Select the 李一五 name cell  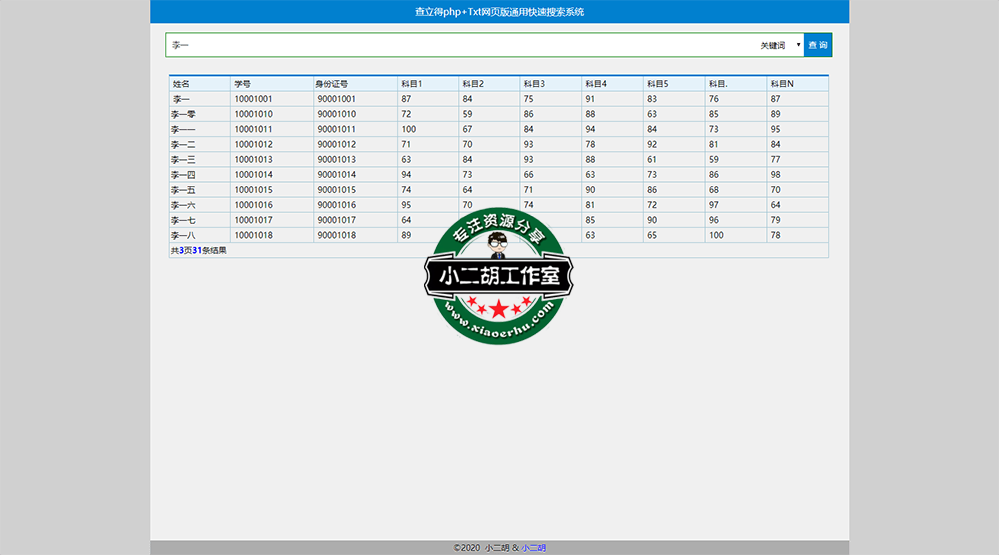point(184,190)
